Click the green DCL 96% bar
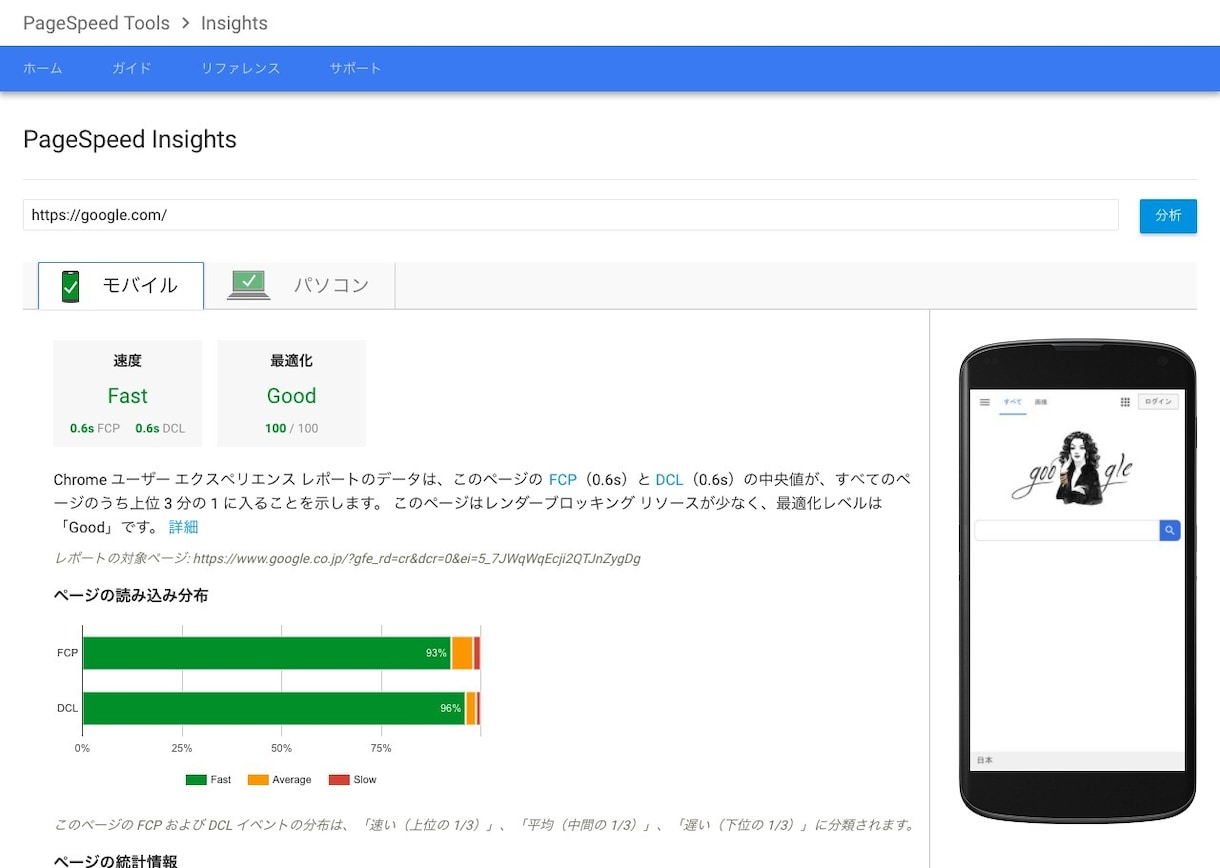1220x868 pixels. (x=274, y=708)
